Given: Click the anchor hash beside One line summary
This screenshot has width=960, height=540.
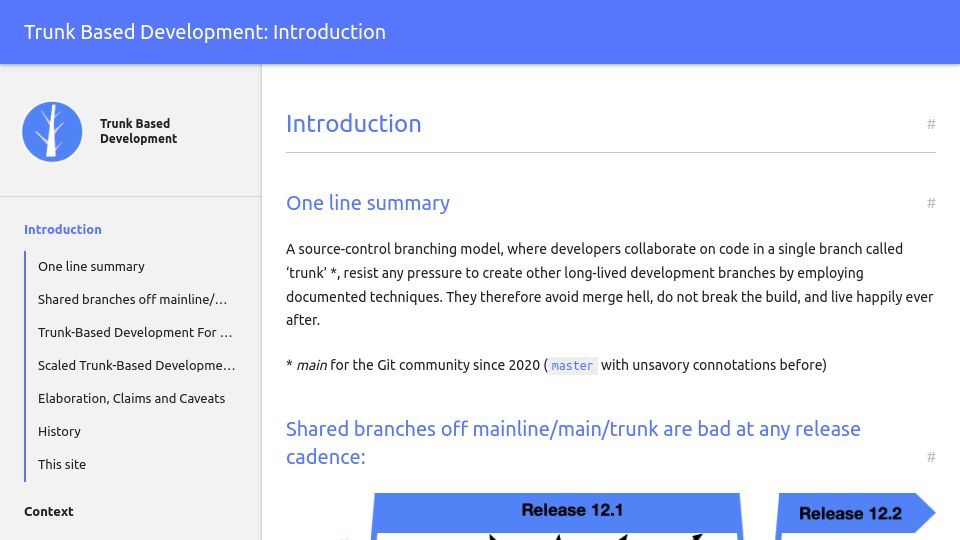Looking at the screenshot, I should tap(931, 203).
